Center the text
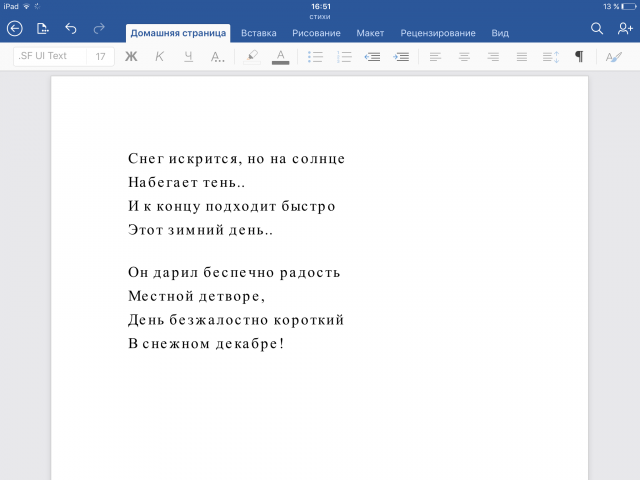 pos(464,56)
